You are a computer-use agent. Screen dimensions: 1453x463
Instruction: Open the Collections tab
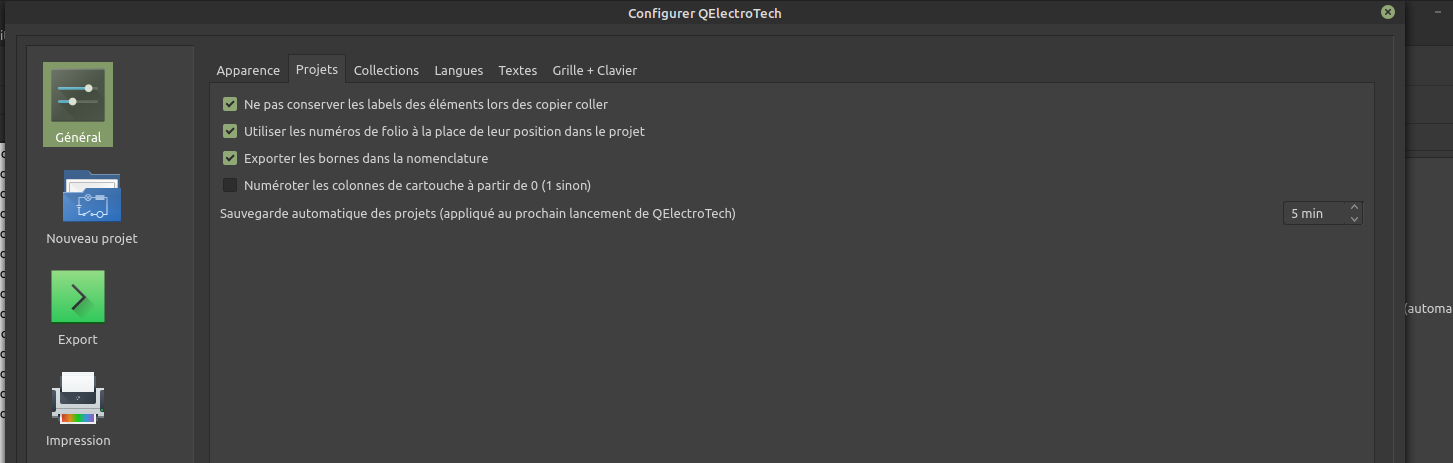pos(386,70)
